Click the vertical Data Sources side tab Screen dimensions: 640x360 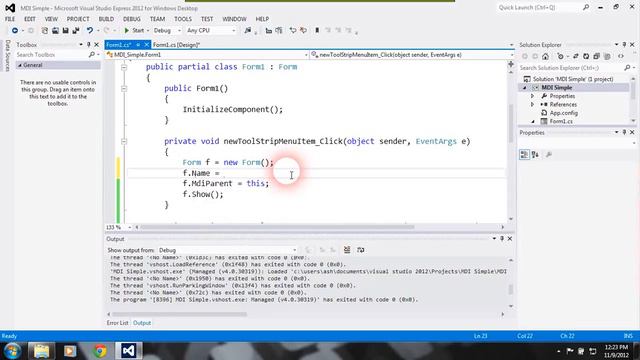(x=7, y=56)
